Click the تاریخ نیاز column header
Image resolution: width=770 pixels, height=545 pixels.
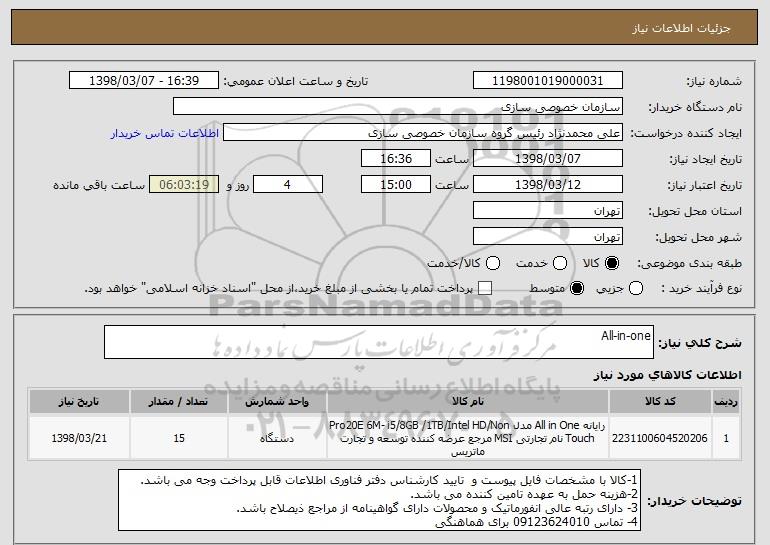pos(79,402)
